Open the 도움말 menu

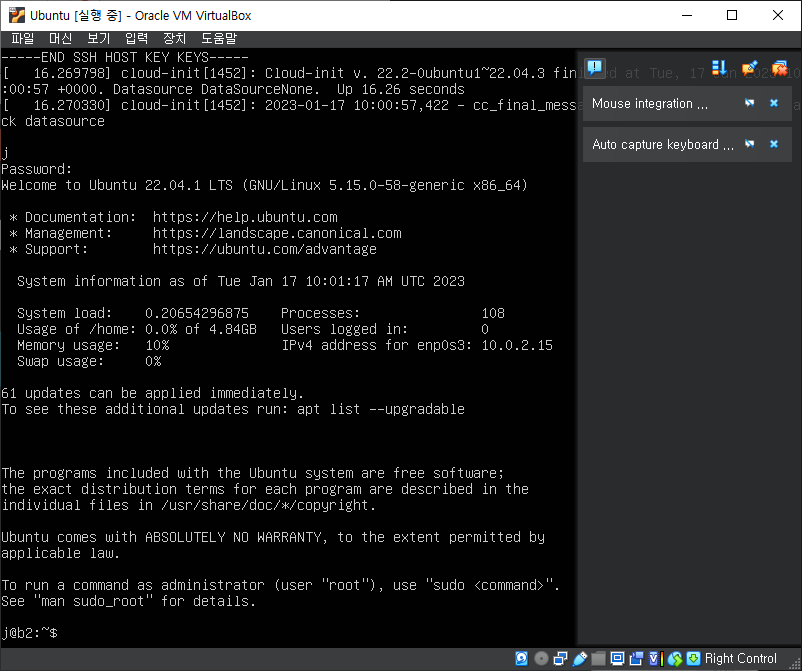click(x=219, y=38)
